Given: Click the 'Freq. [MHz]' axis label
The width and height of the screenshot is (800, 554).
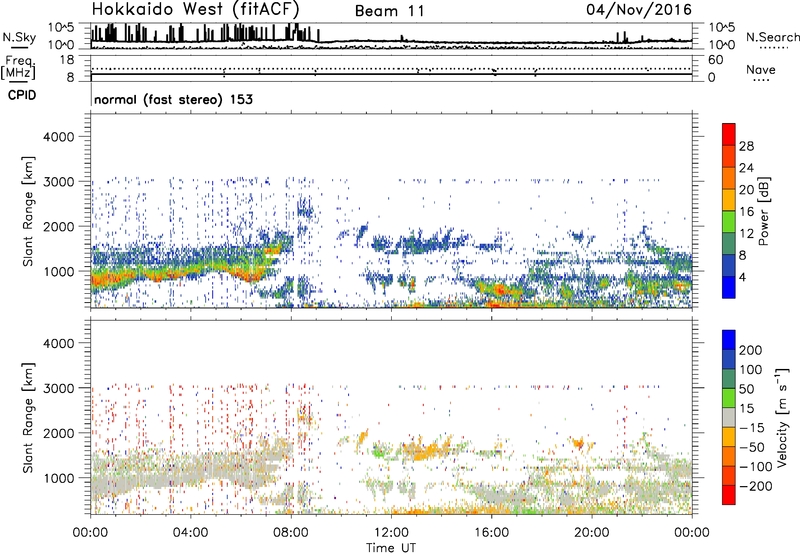Looking at the screenshot, I should click(19, 68).
